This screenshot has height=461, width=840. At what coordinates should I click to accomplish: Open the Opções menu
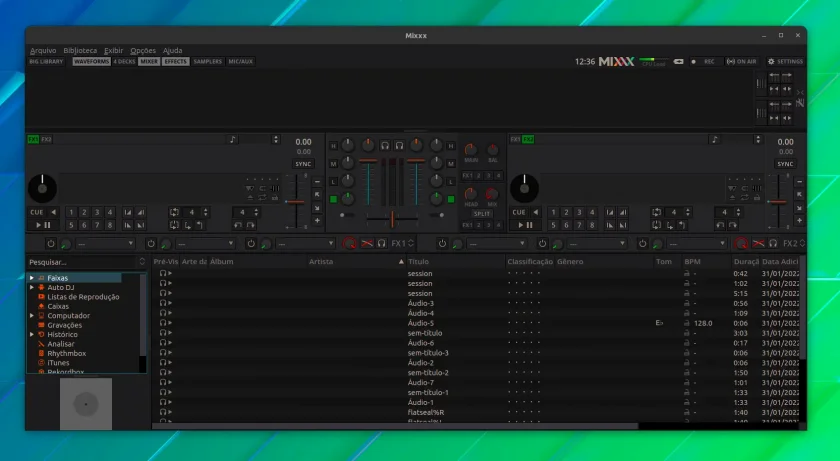pyautogui.click(x=143, y=51)
